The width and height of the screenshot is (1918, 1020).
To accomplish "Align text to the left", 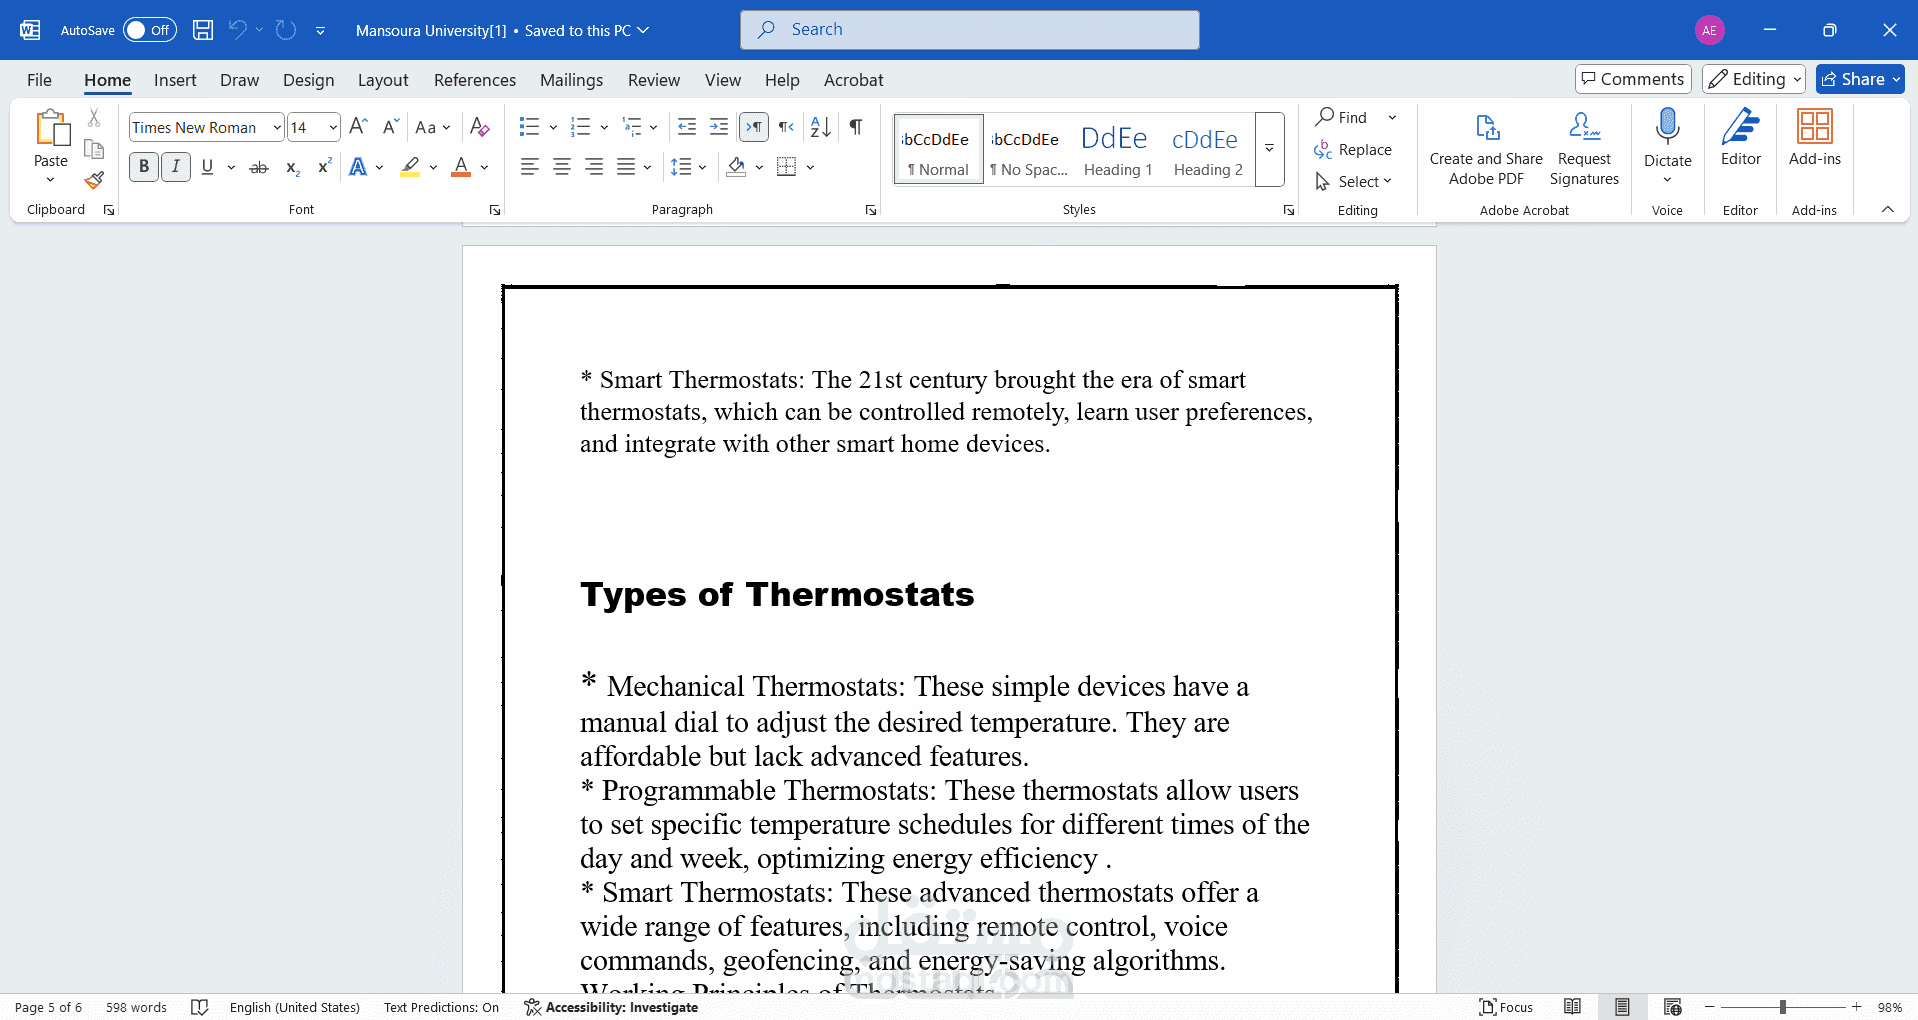I will click(530, 167).
